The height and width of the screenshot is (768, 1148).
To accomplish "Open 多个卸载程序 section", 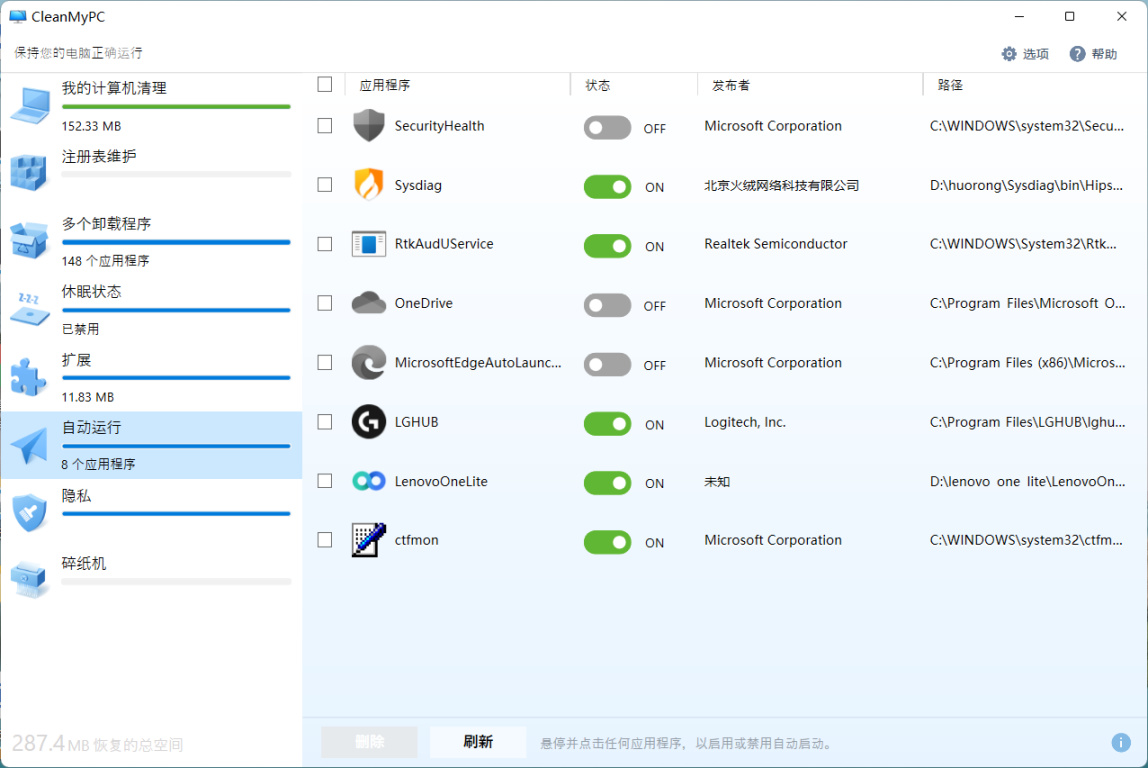I will 151,242.
